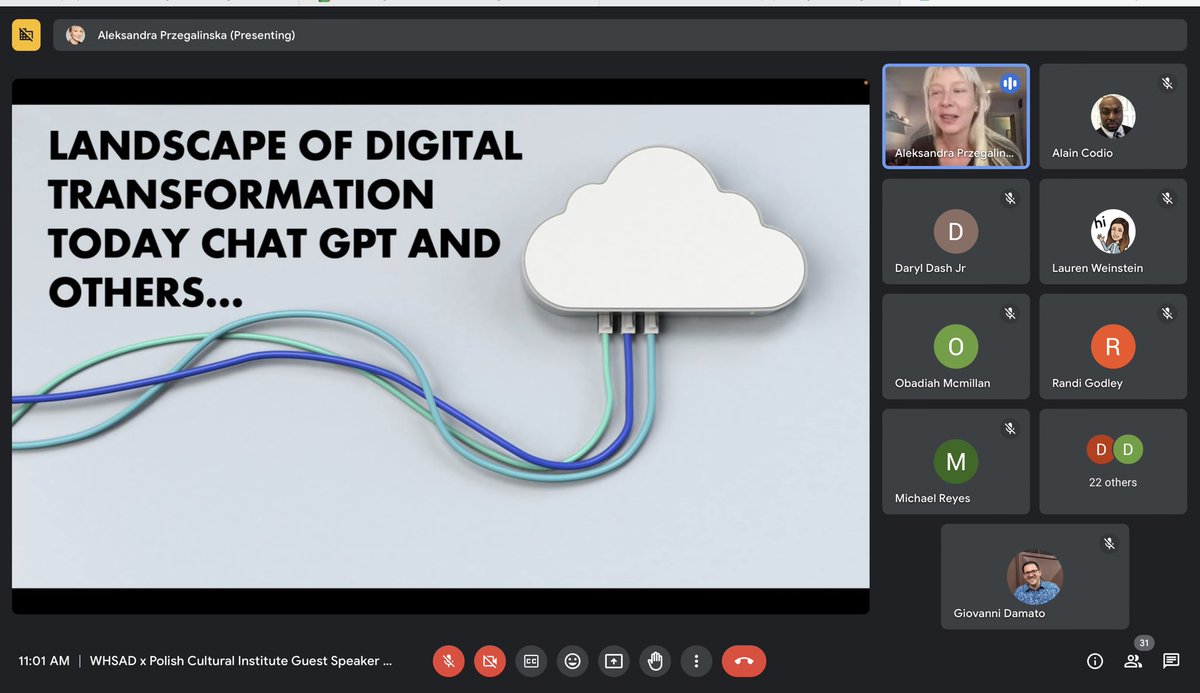Click Lauren Weinstein's hi avatar
The image size is (1200, 693).
(1113, 231)
